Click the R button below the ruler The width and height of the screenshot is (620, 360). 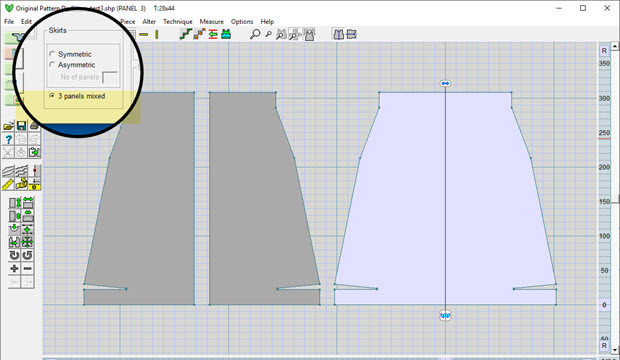pos(604,346)
